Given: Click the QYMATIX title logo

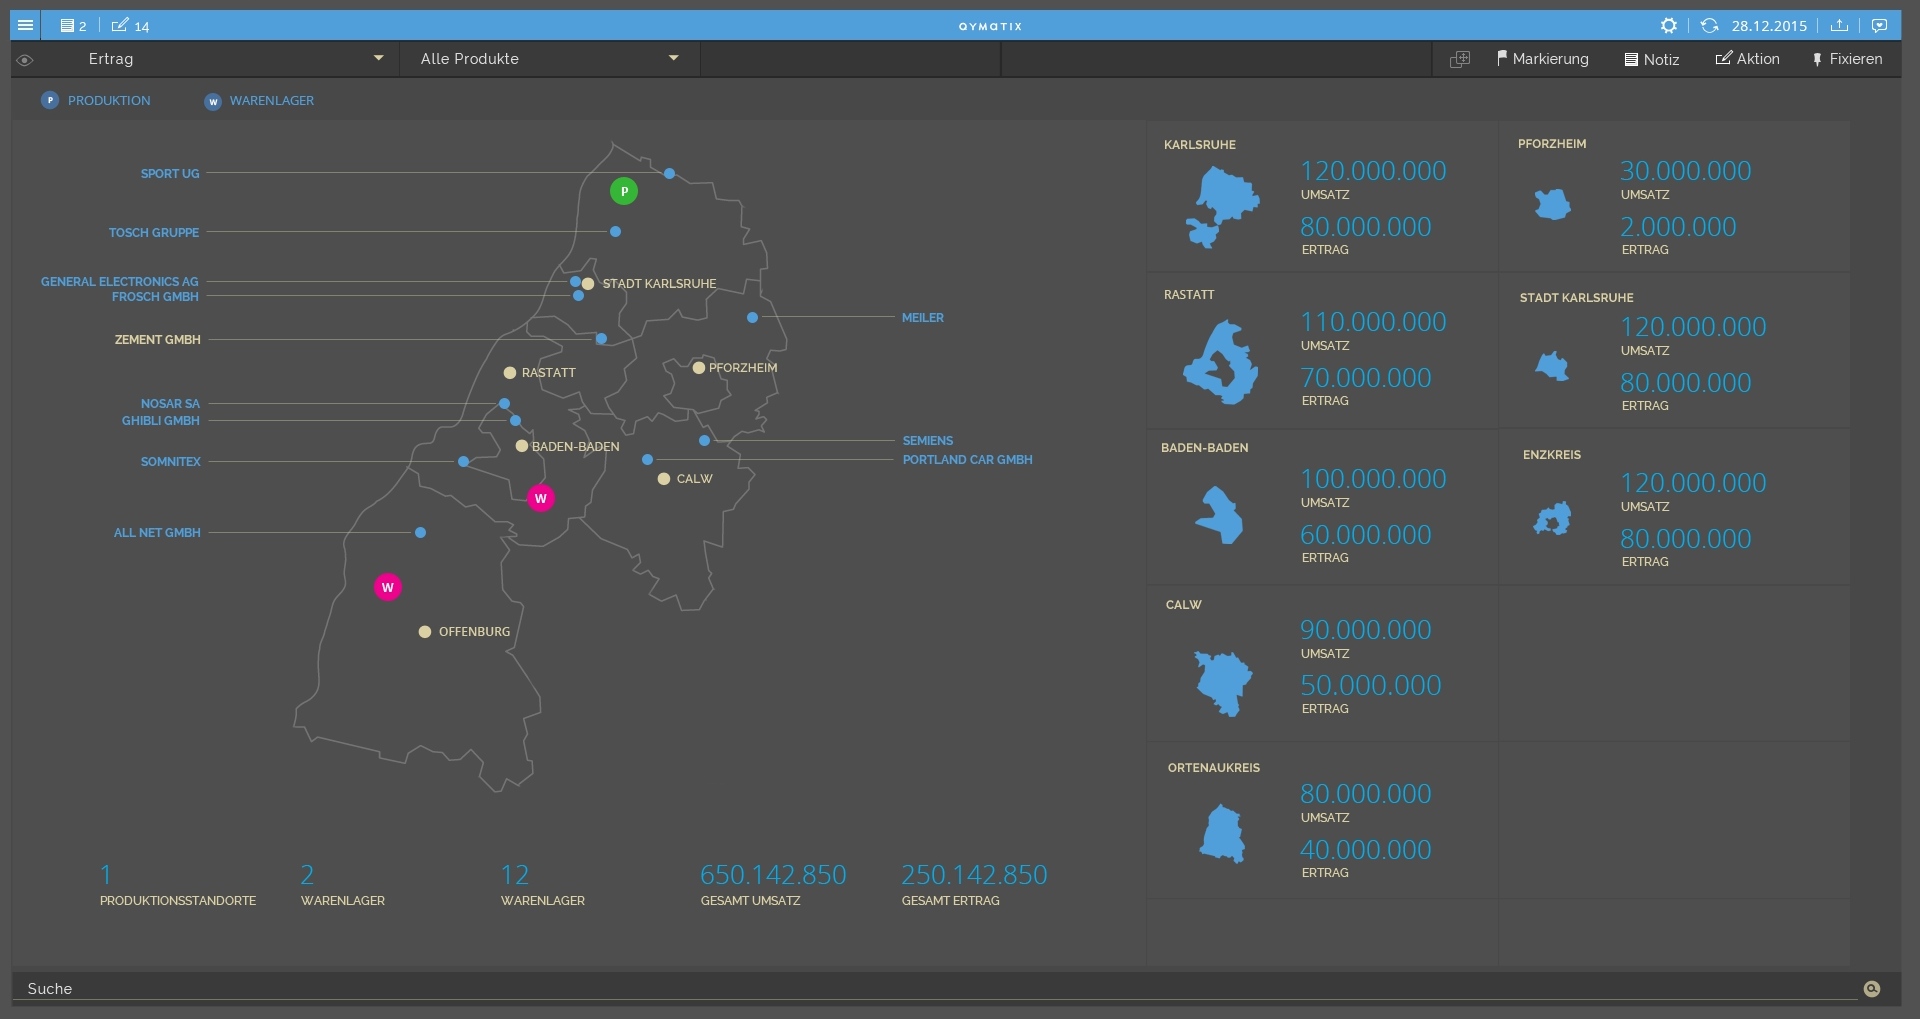Looking at the screenshot, I should point(990,26).
